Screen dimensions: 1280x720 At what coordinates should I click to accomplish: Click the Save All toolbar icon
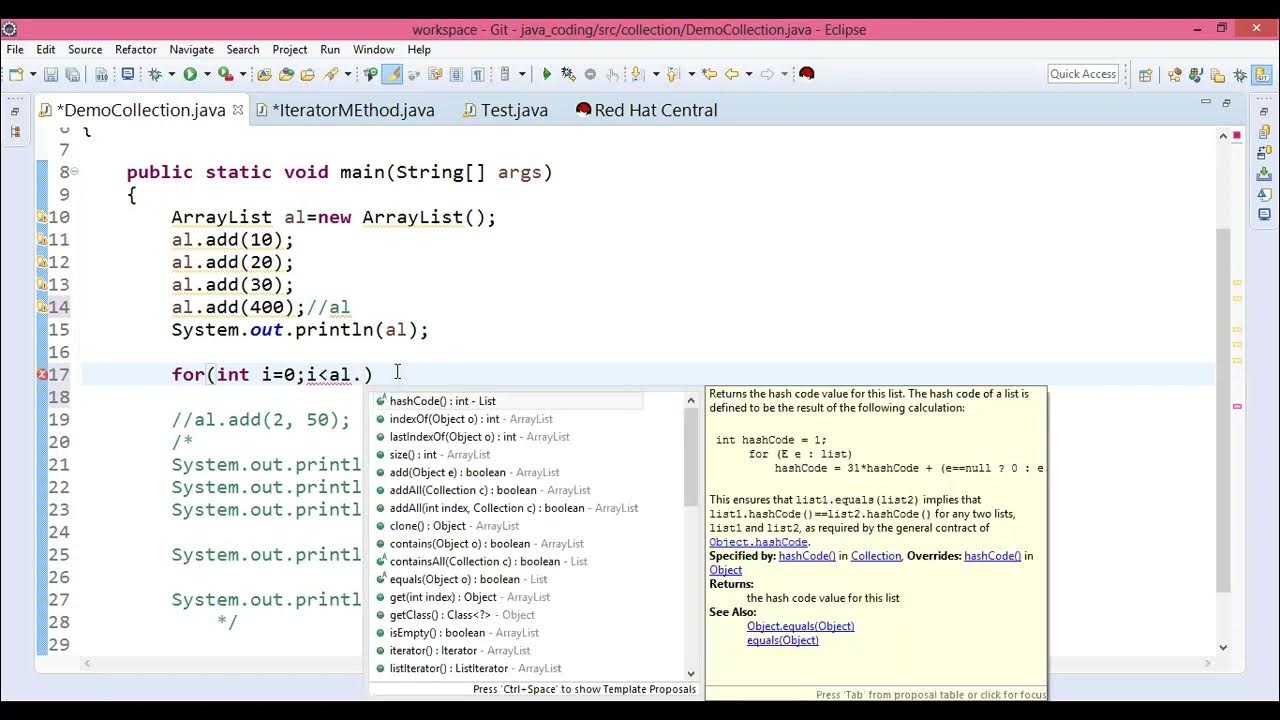tap(72, 74)
